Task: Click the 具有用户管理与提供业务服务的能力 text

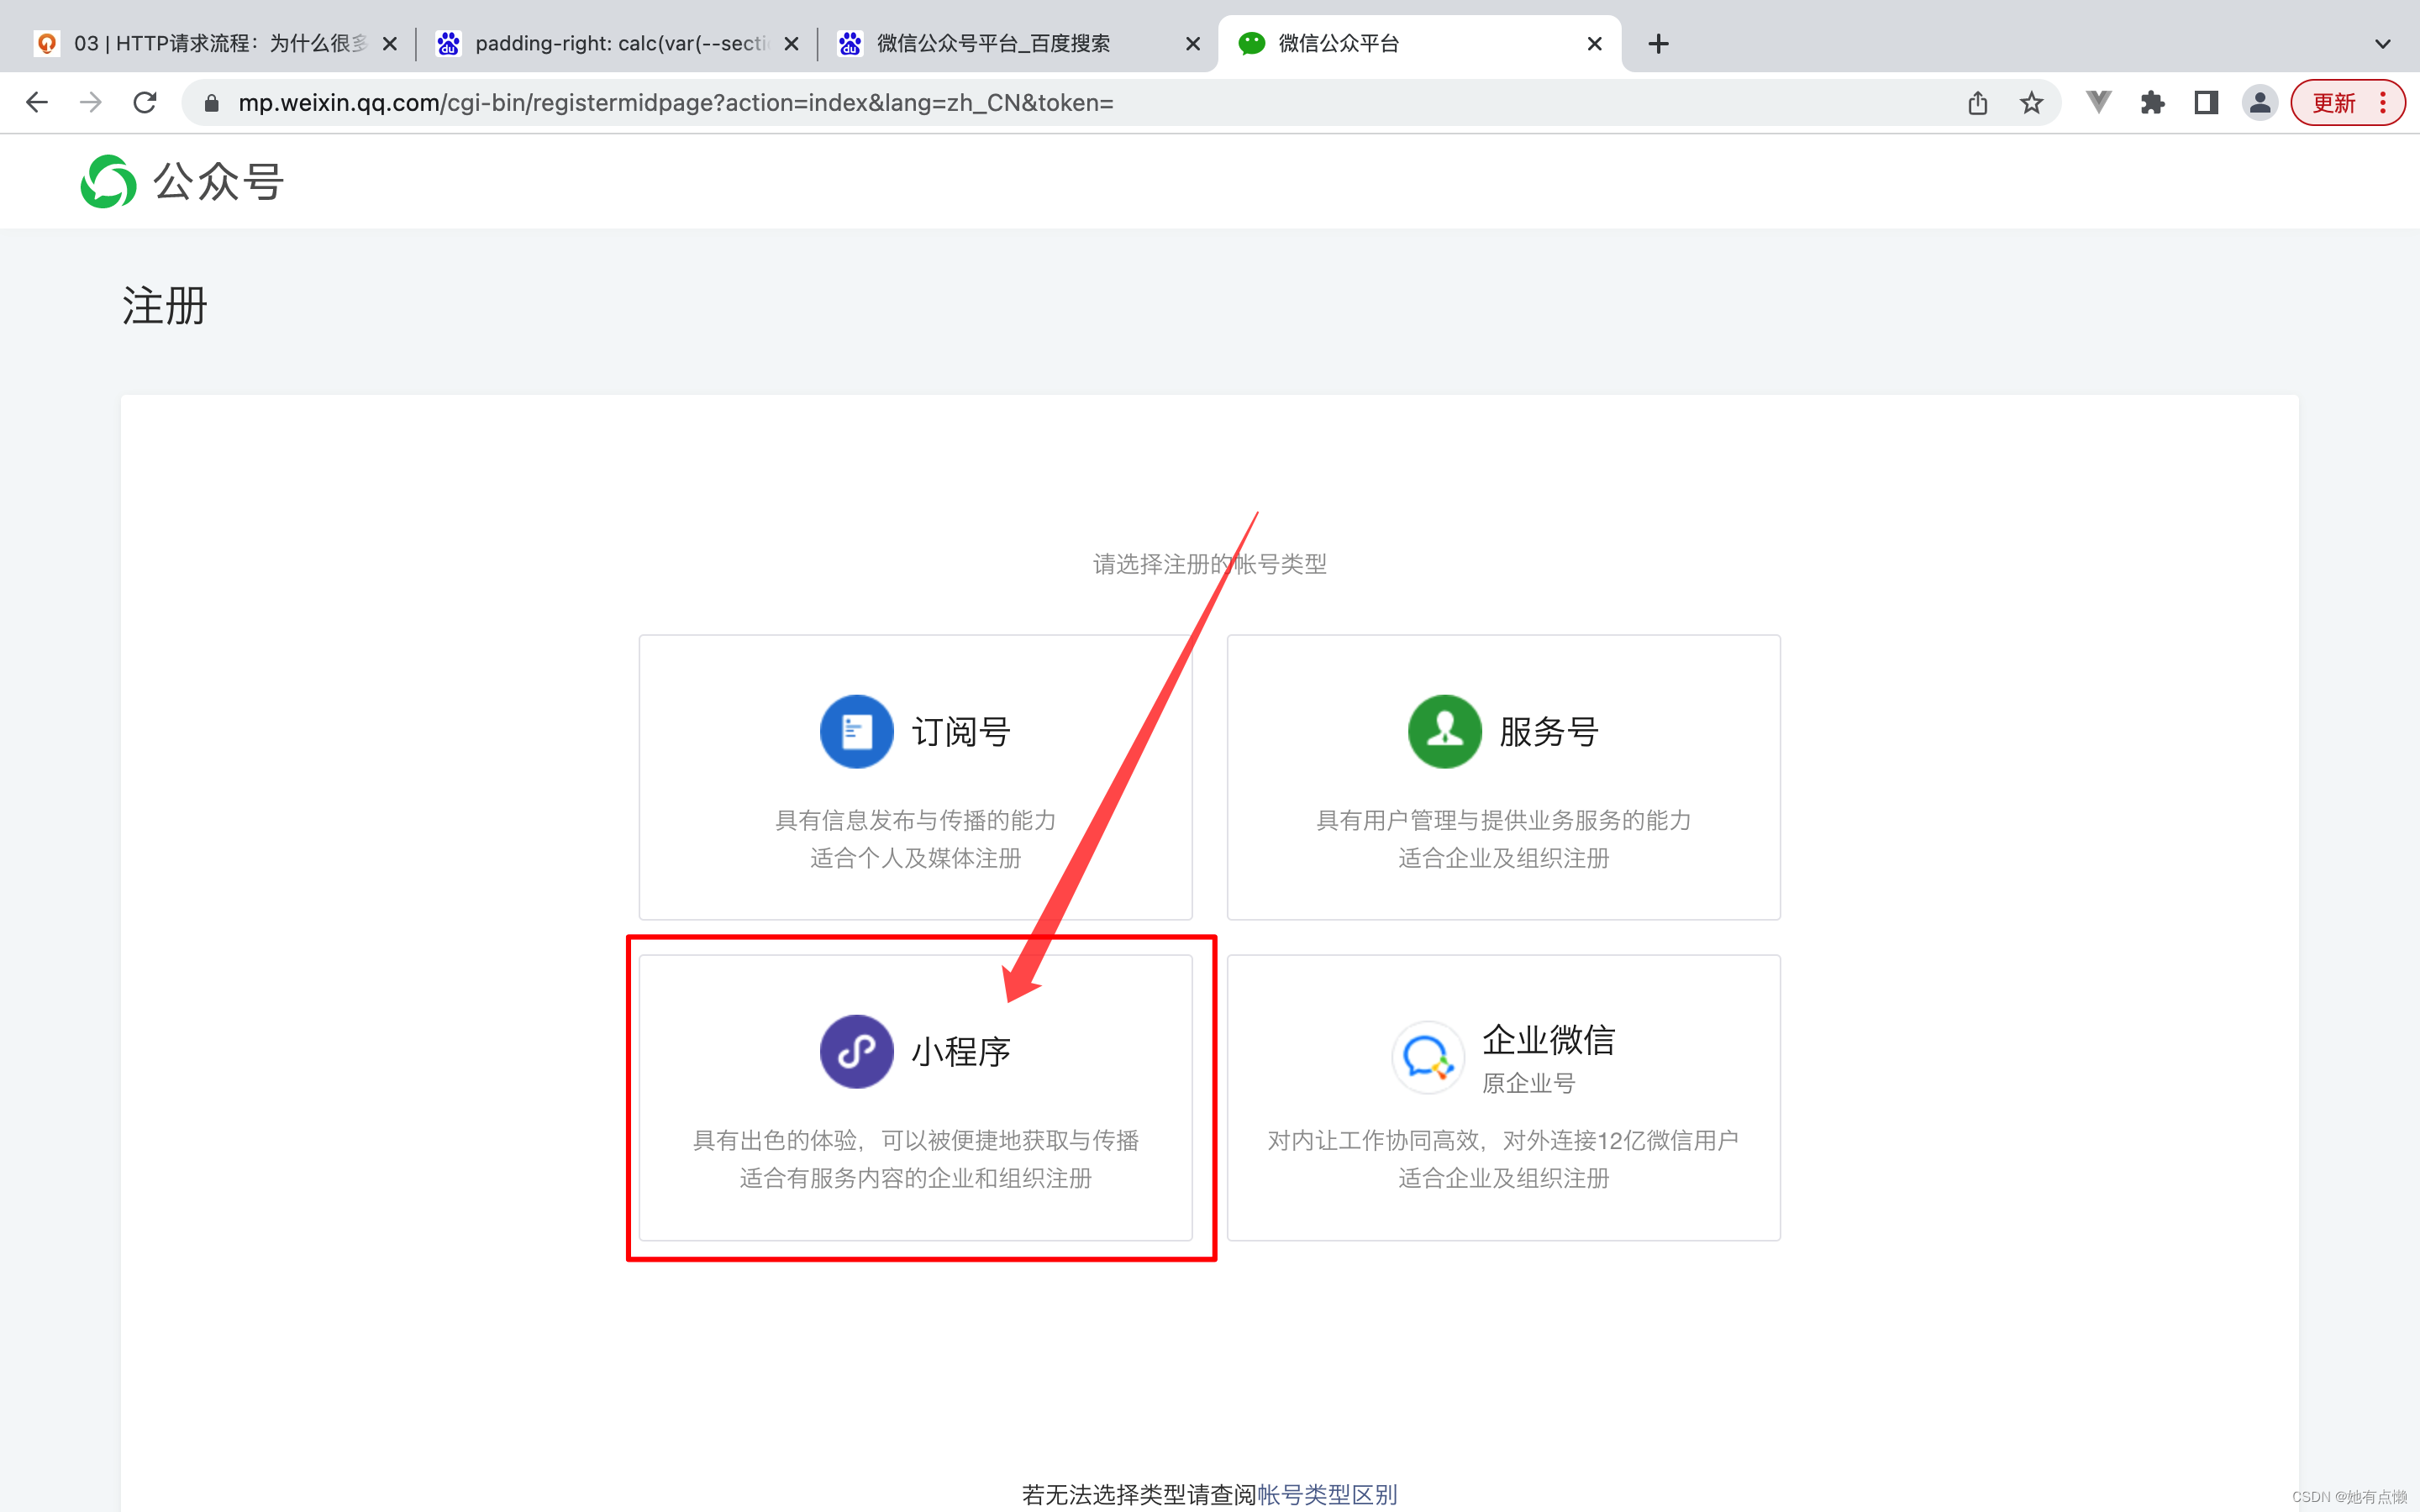Action: pyautogui.click(x=1504, y=820)
